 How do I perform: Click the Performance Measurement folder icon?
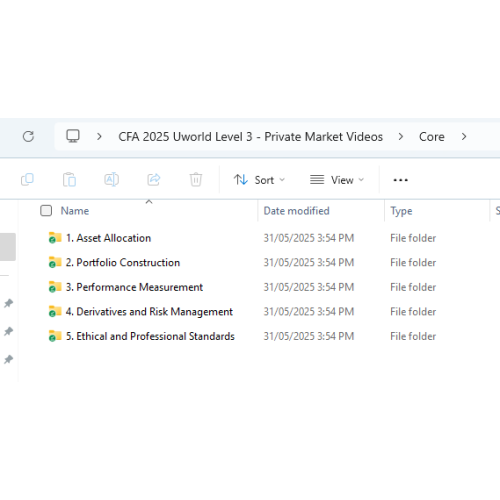tap(55, 287)
